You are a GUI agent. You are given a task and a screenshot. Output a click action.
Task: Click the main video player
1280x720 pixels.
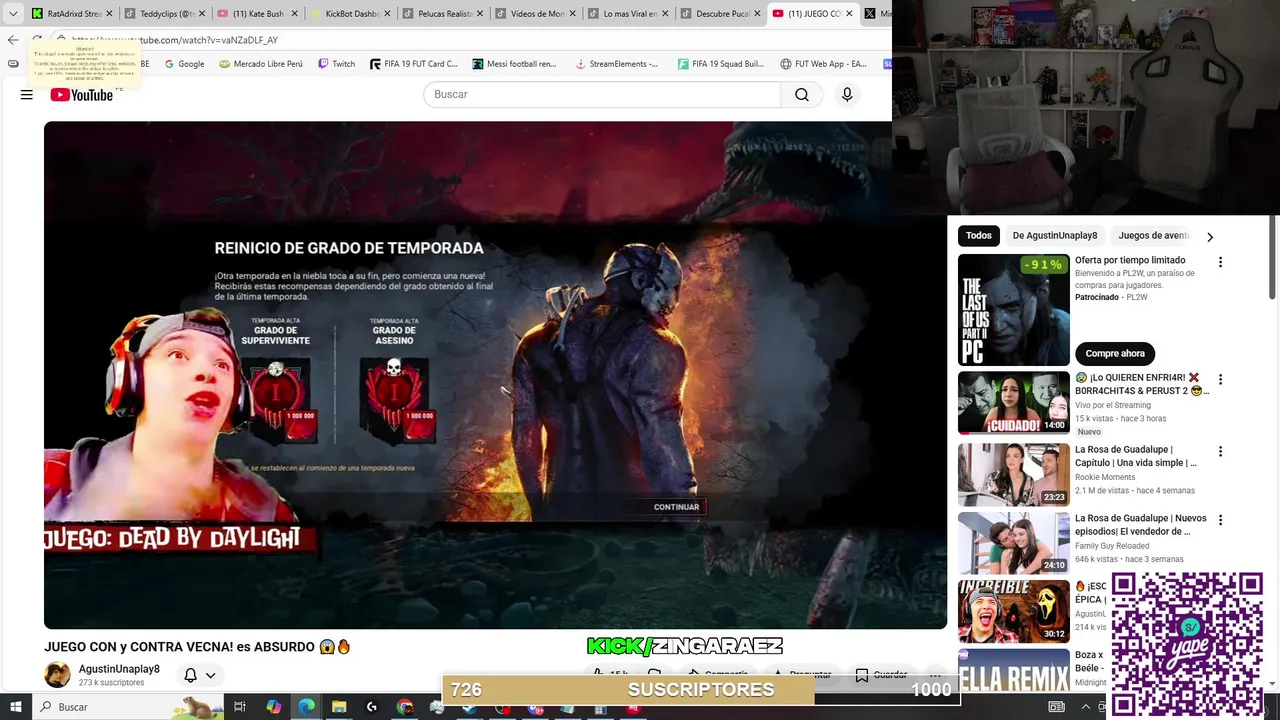(x=495, y=375)
